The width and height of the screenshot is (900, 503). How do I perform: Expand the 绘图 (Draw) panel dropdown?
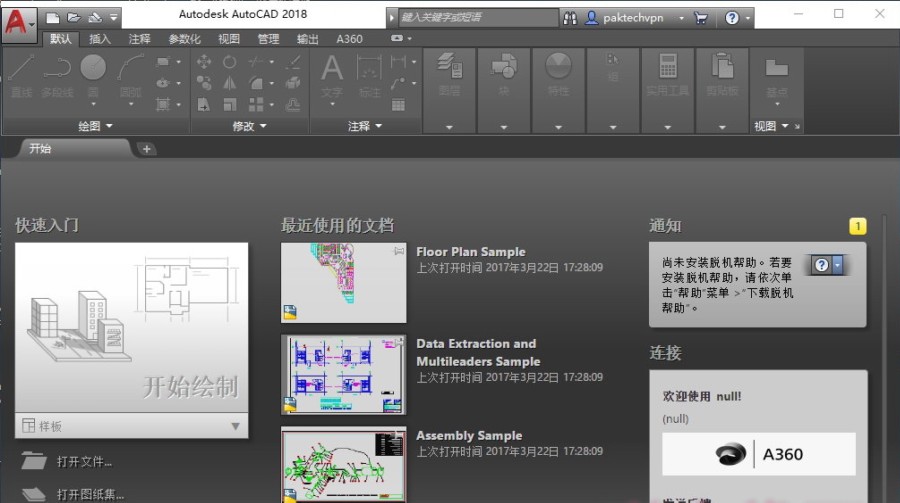[x=96, y=126]
